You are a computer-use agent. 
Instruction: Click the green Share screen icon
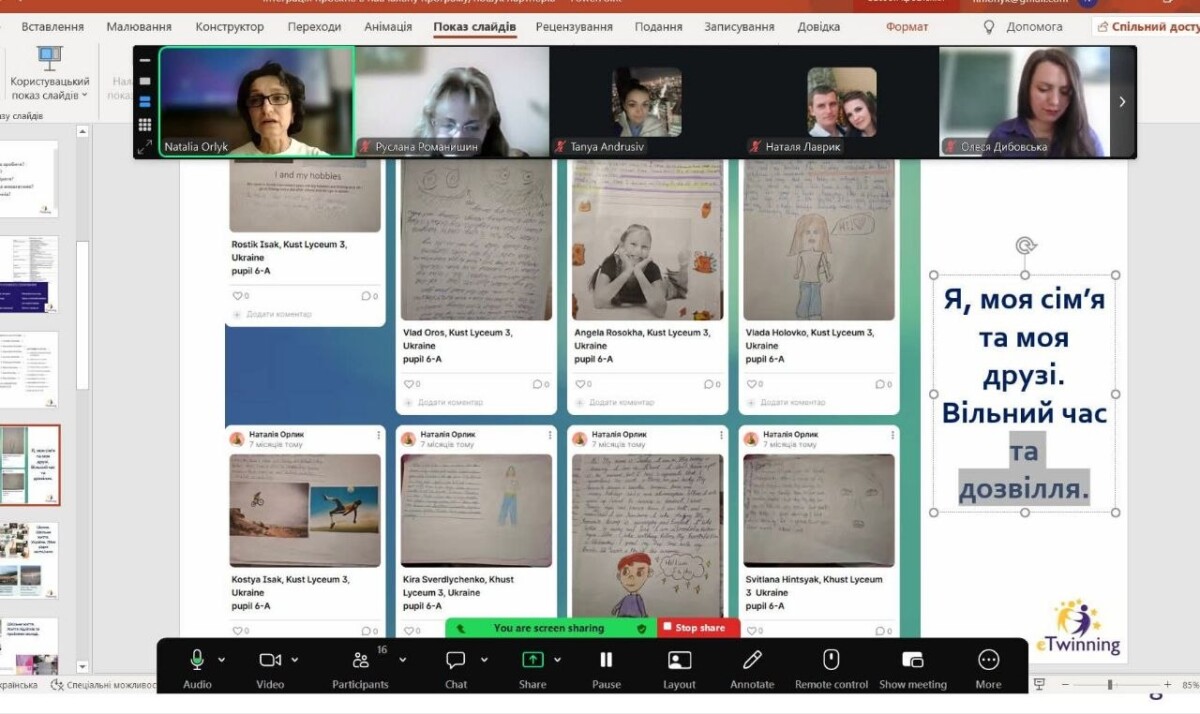pos(533,660)
